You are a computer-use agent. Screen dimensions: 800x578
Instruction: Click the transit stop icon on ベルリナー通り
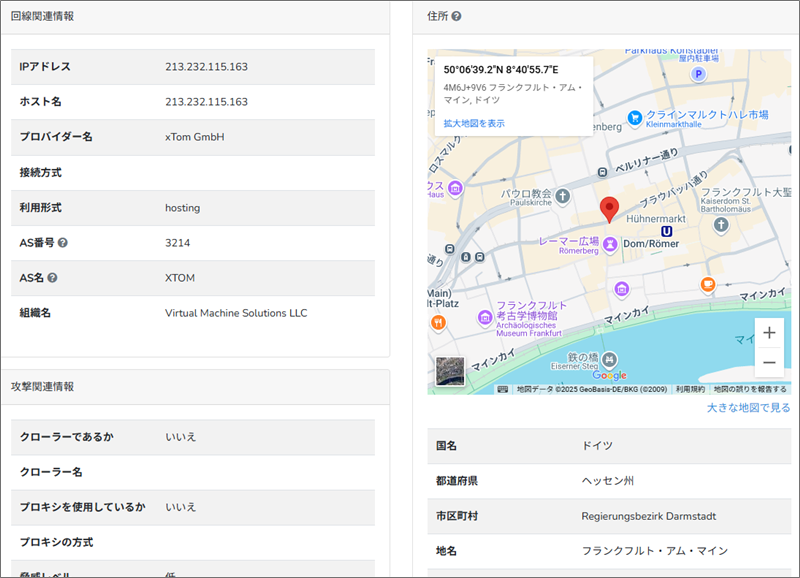pyautogui.click(x=603, y=172)
